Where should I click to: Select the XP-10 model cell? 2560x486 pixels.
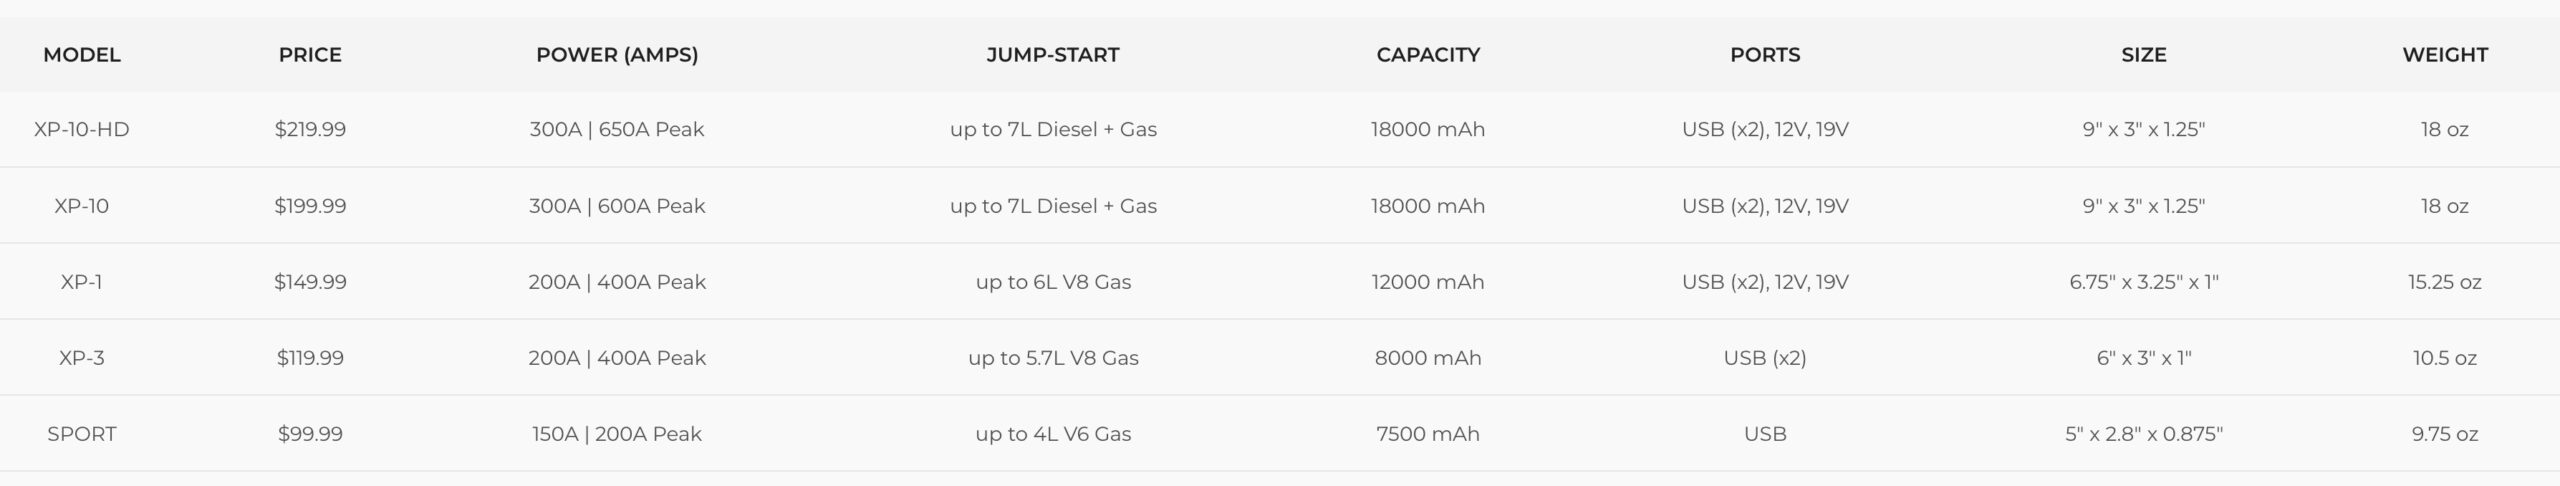pyautogui.click(x=81, y=206)
